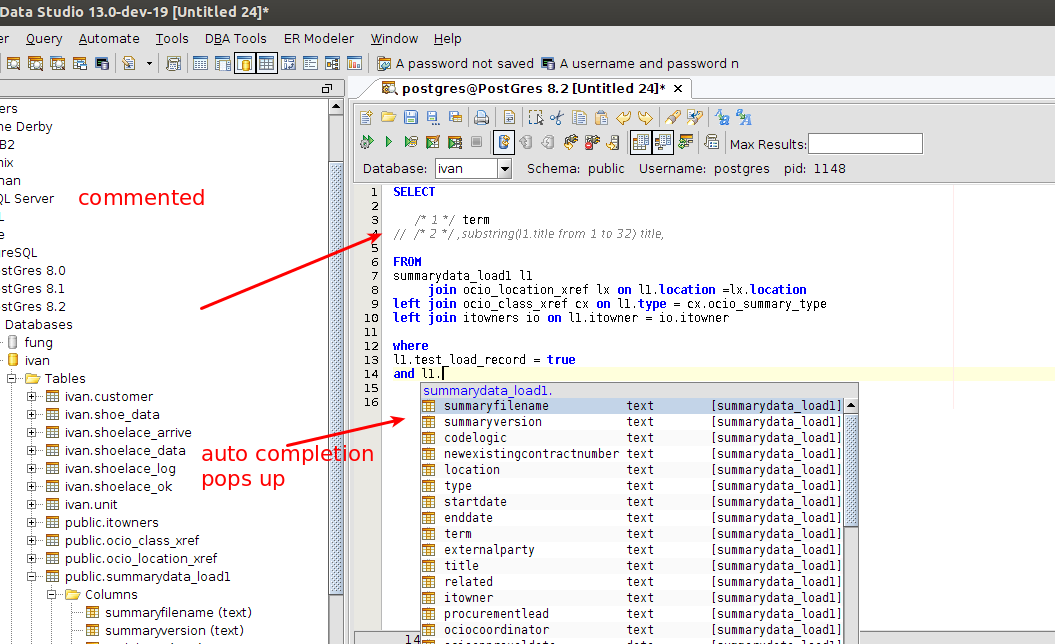Toggle the grid panel icon in main toolbar
This screenshot has height=644, width=1055.
click(266, 64)
